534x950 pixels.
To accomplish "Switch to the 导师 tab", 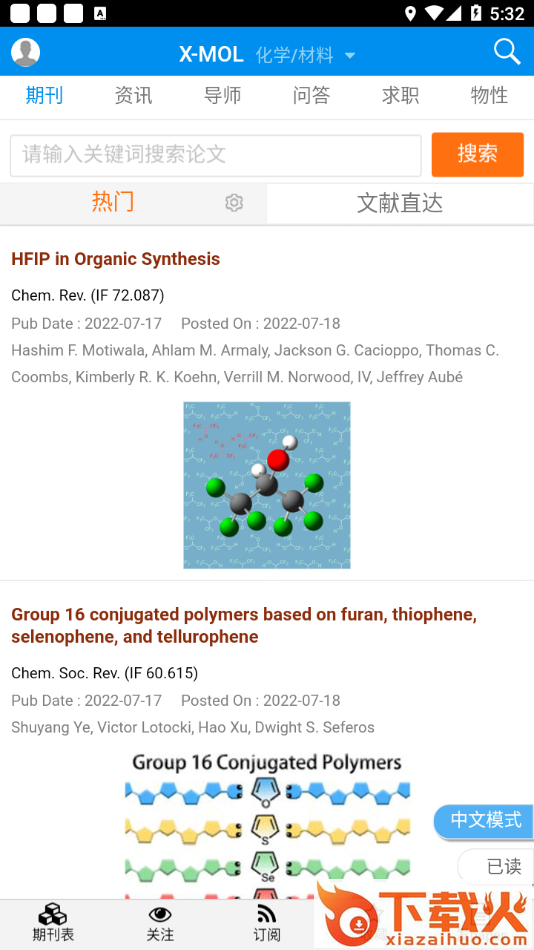I will tap(222, 95).
